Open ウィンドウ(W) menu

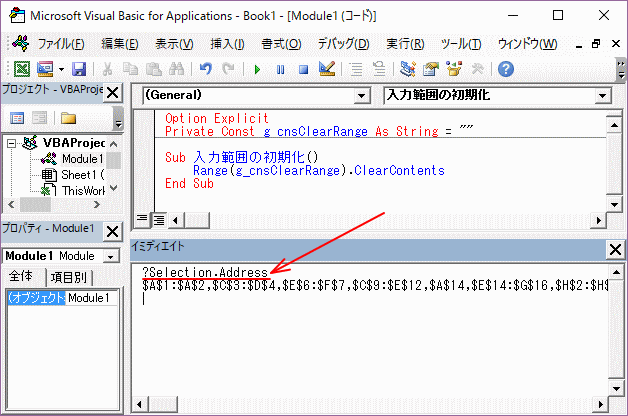point(527,44)
